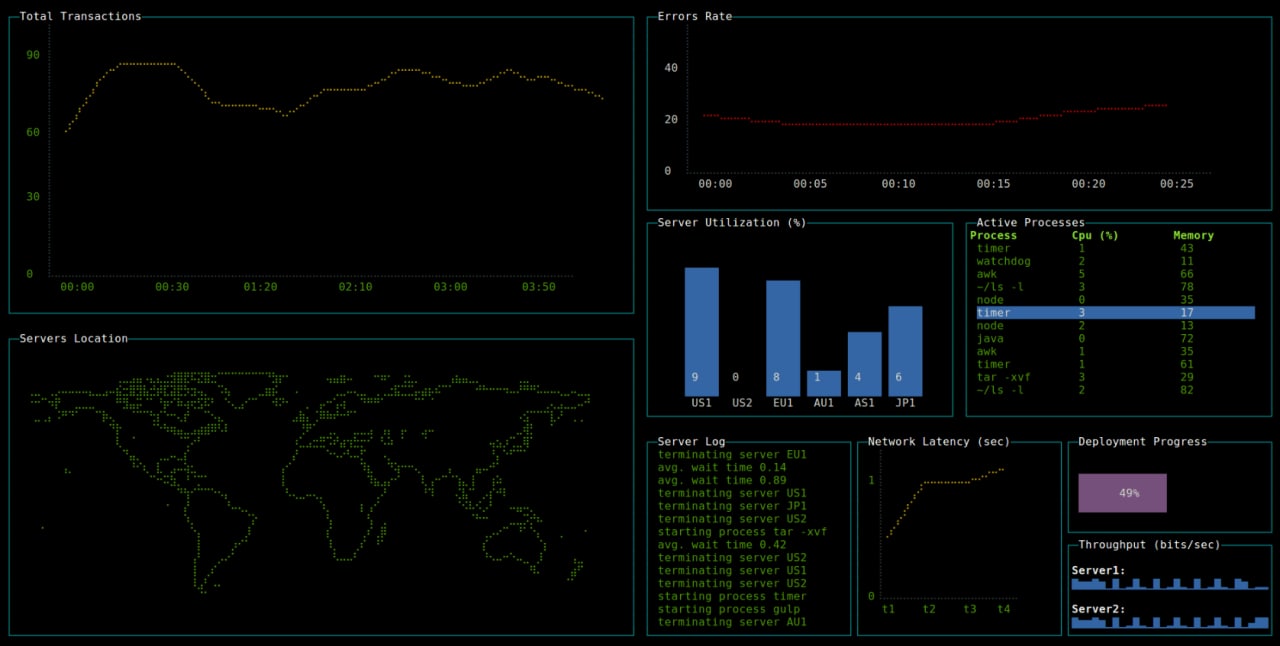Click log entry 'terminating server AU1'

[732, 622]
